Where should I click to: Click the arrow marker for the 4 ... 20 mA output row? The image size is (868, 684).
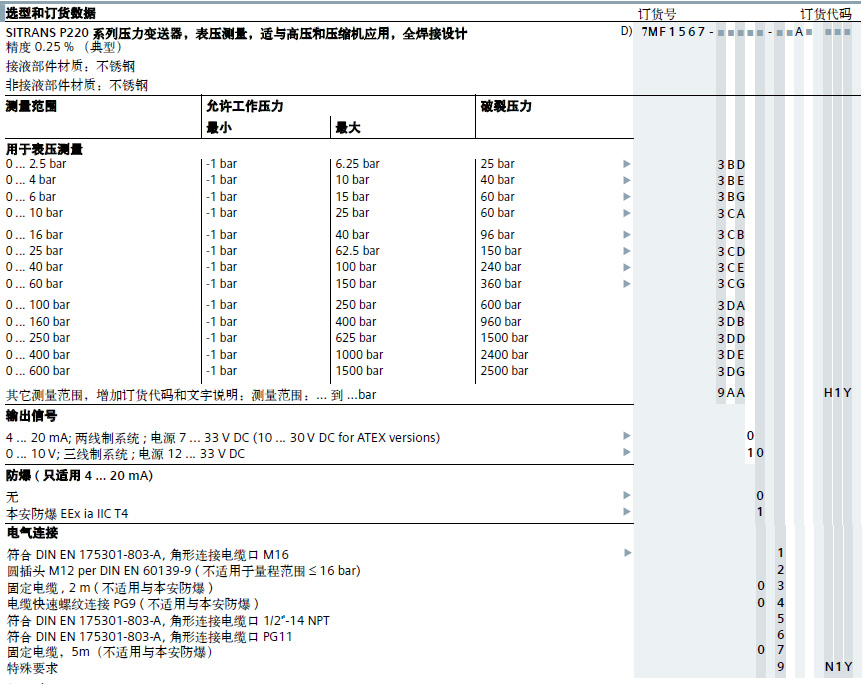pos(627,436)
